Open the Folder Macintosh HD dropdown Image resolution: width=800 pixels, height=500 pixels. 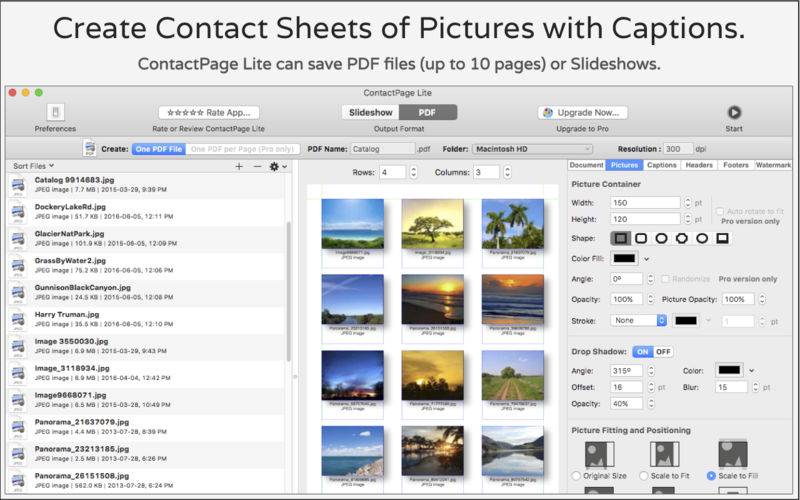tap(532, 149)
